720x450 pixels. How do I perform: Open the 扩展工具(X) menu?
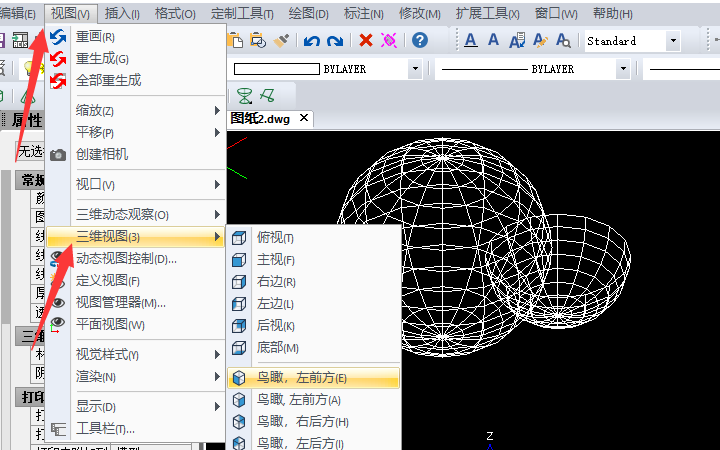pyautogui.click(x=488, y=14)
